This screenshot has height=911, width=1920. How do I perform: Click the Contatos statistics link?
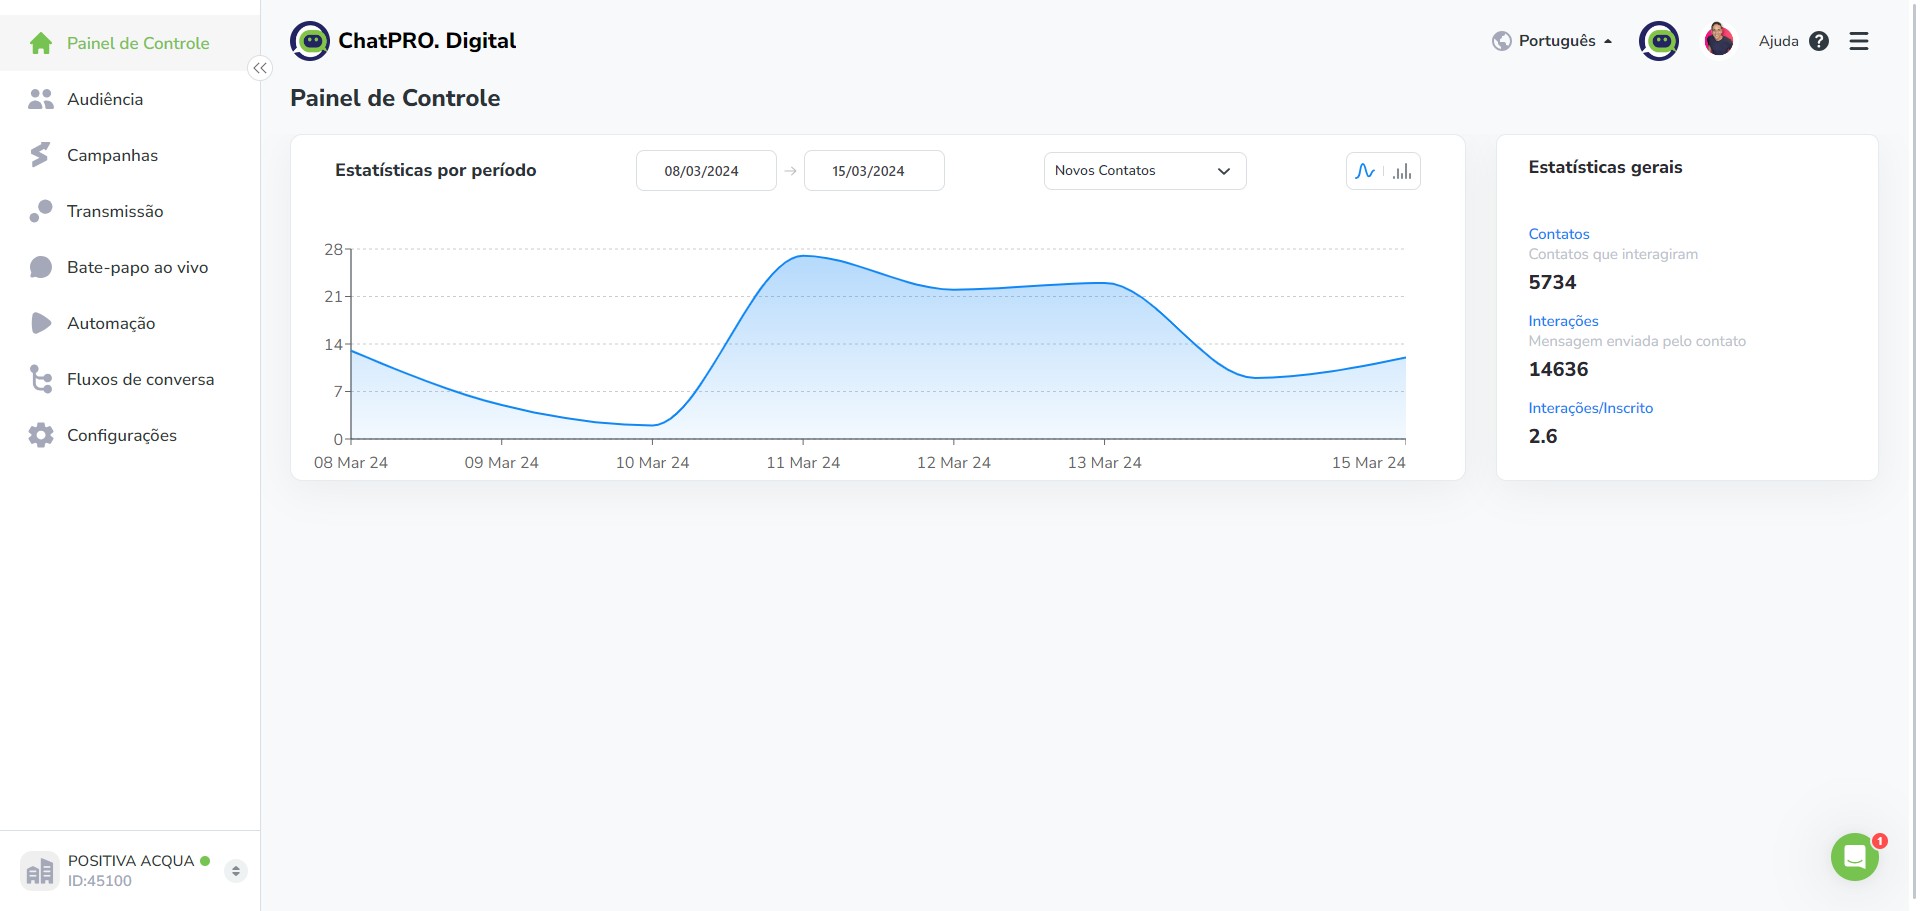[x=1558, y=234]
